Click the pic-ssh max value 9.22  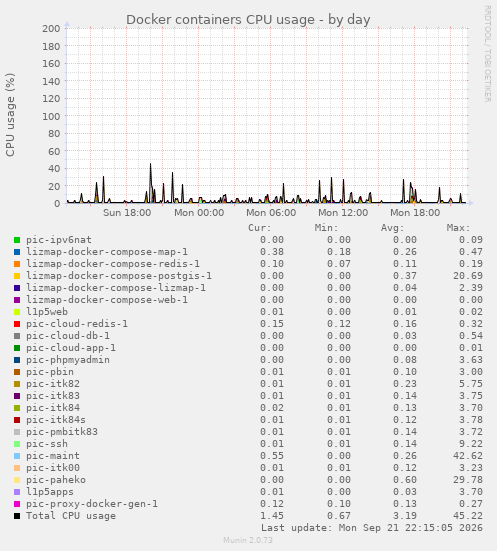[471, 444]
